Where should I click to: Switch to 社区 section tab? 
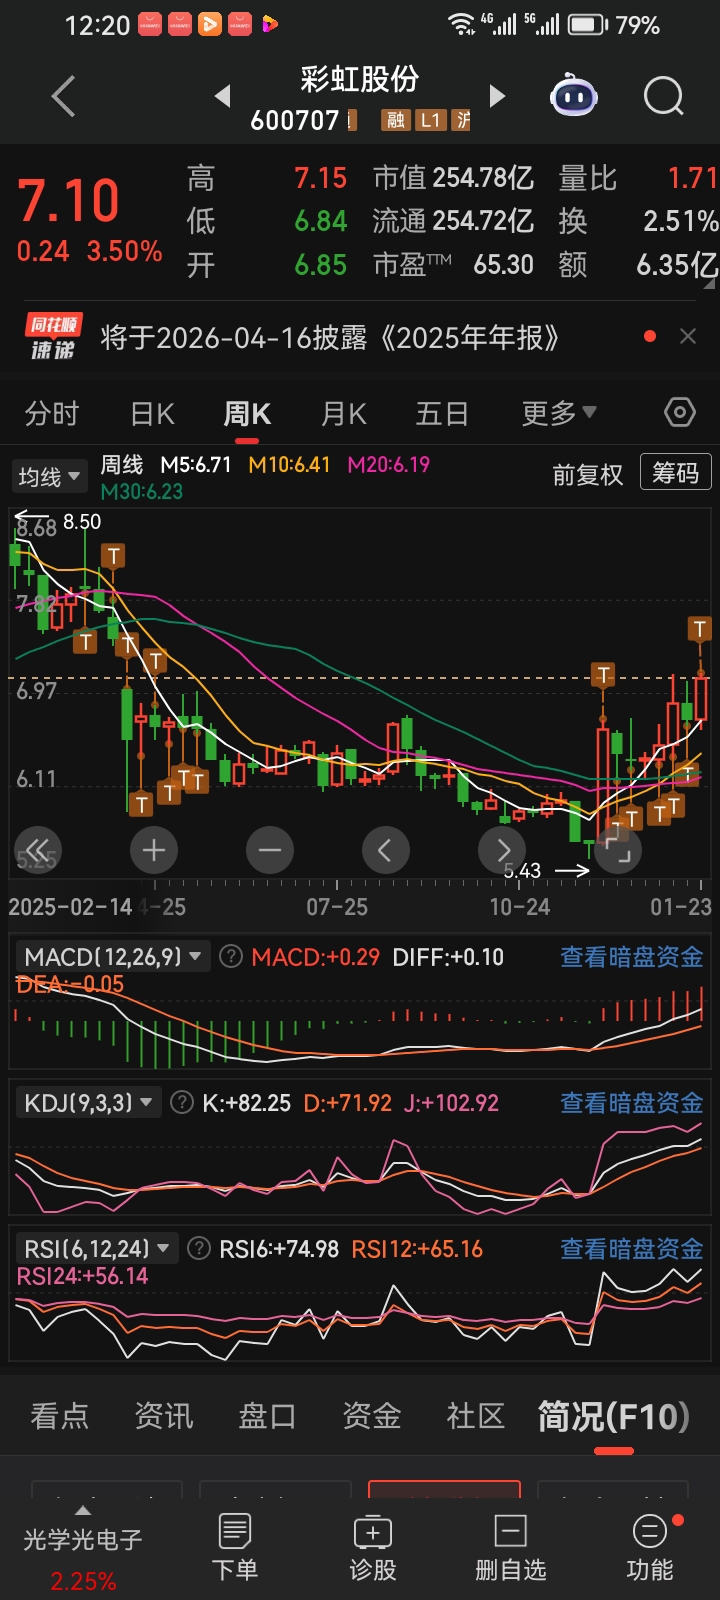(476, 1416)
